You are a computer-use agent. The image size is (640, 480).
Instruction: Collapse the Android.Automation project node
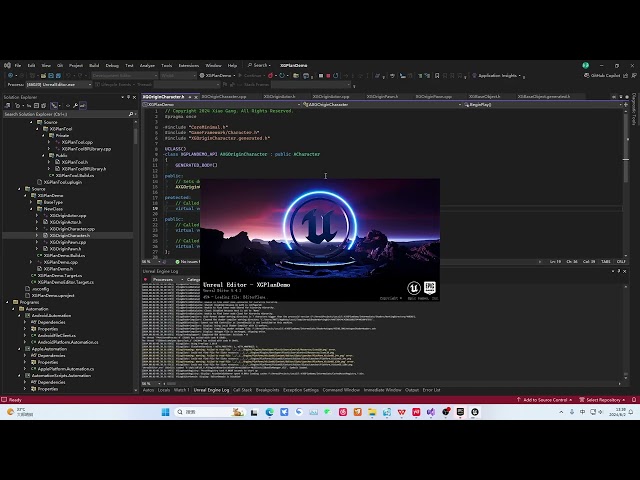point(19,316)
